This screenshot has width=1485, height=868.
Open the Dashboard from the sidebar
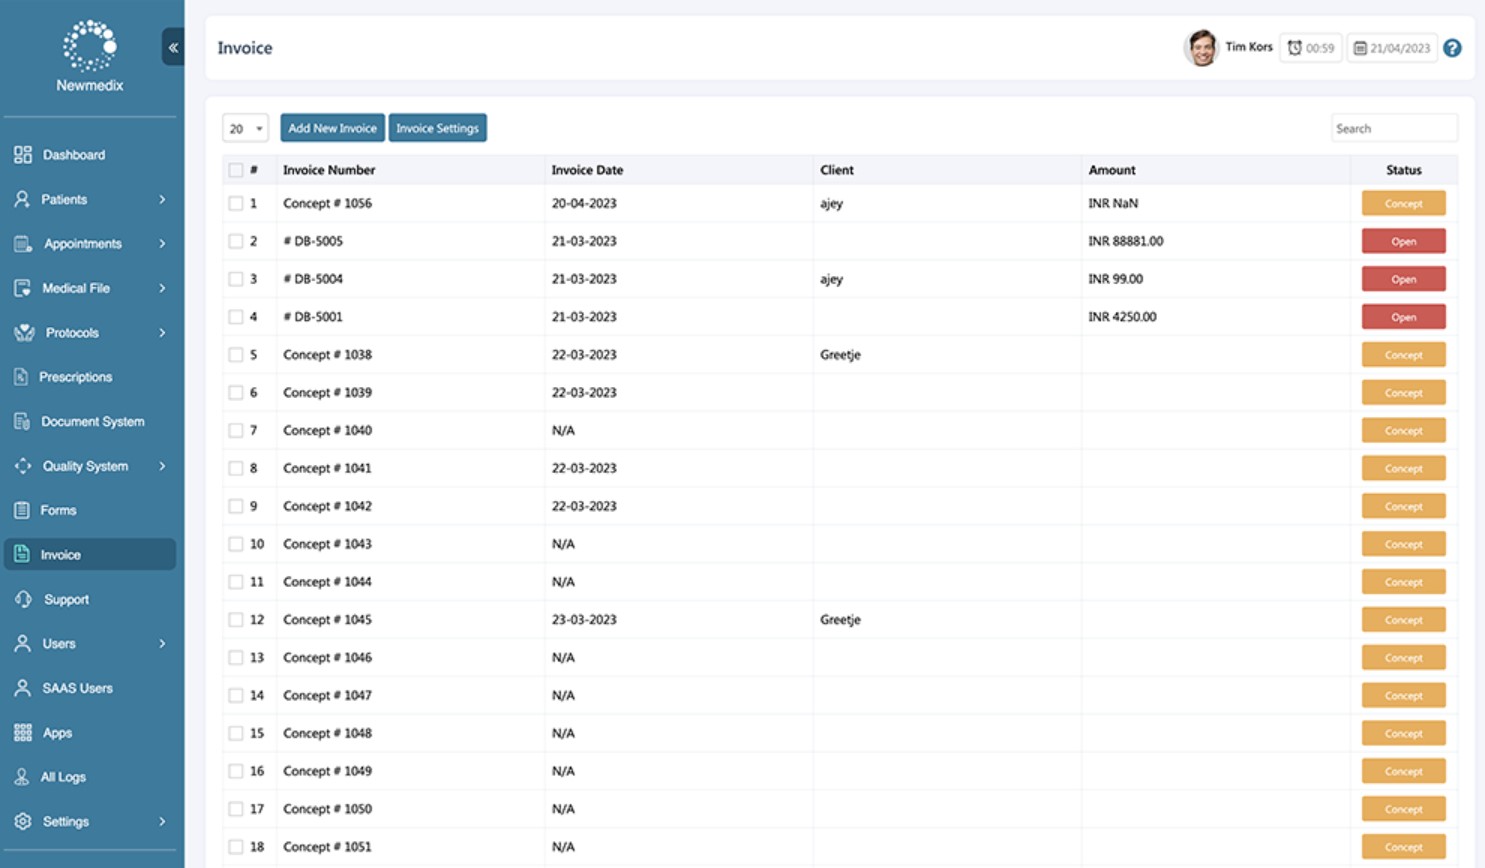coord(72,155)
